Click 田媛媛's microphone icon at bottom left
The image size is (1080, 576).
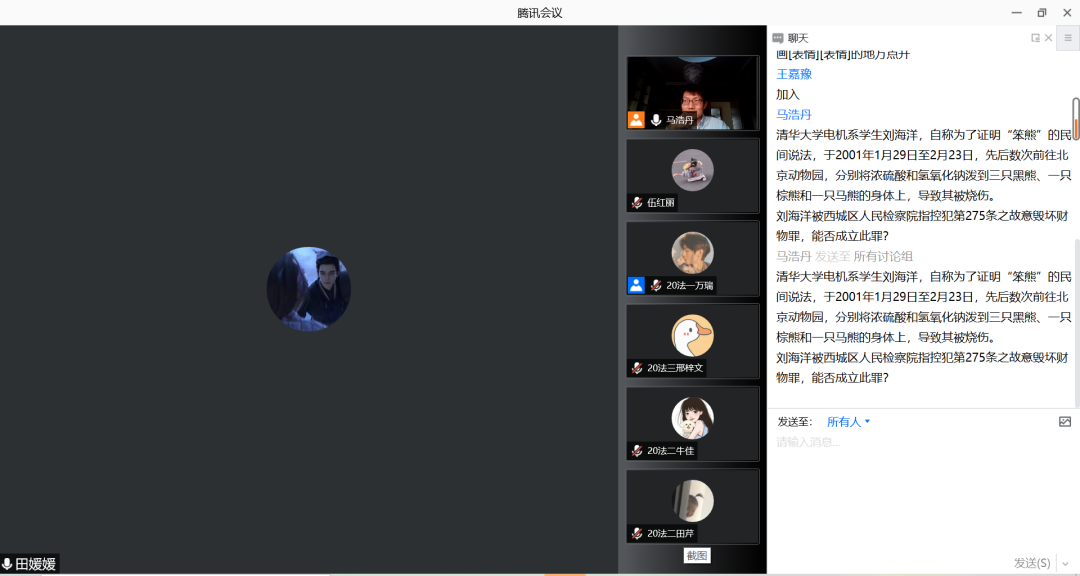(7, 565)
